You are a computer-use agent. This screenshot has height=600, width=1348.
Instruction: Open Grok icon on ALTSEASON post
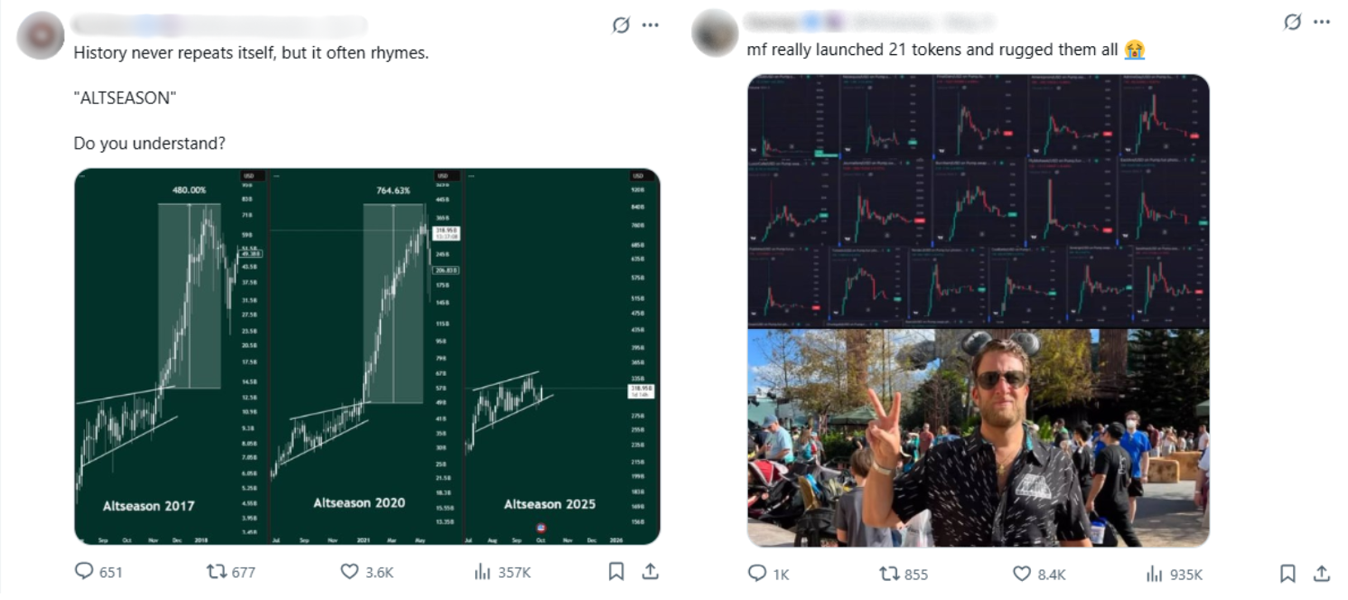pyautogui.click(x=621, y=25)
